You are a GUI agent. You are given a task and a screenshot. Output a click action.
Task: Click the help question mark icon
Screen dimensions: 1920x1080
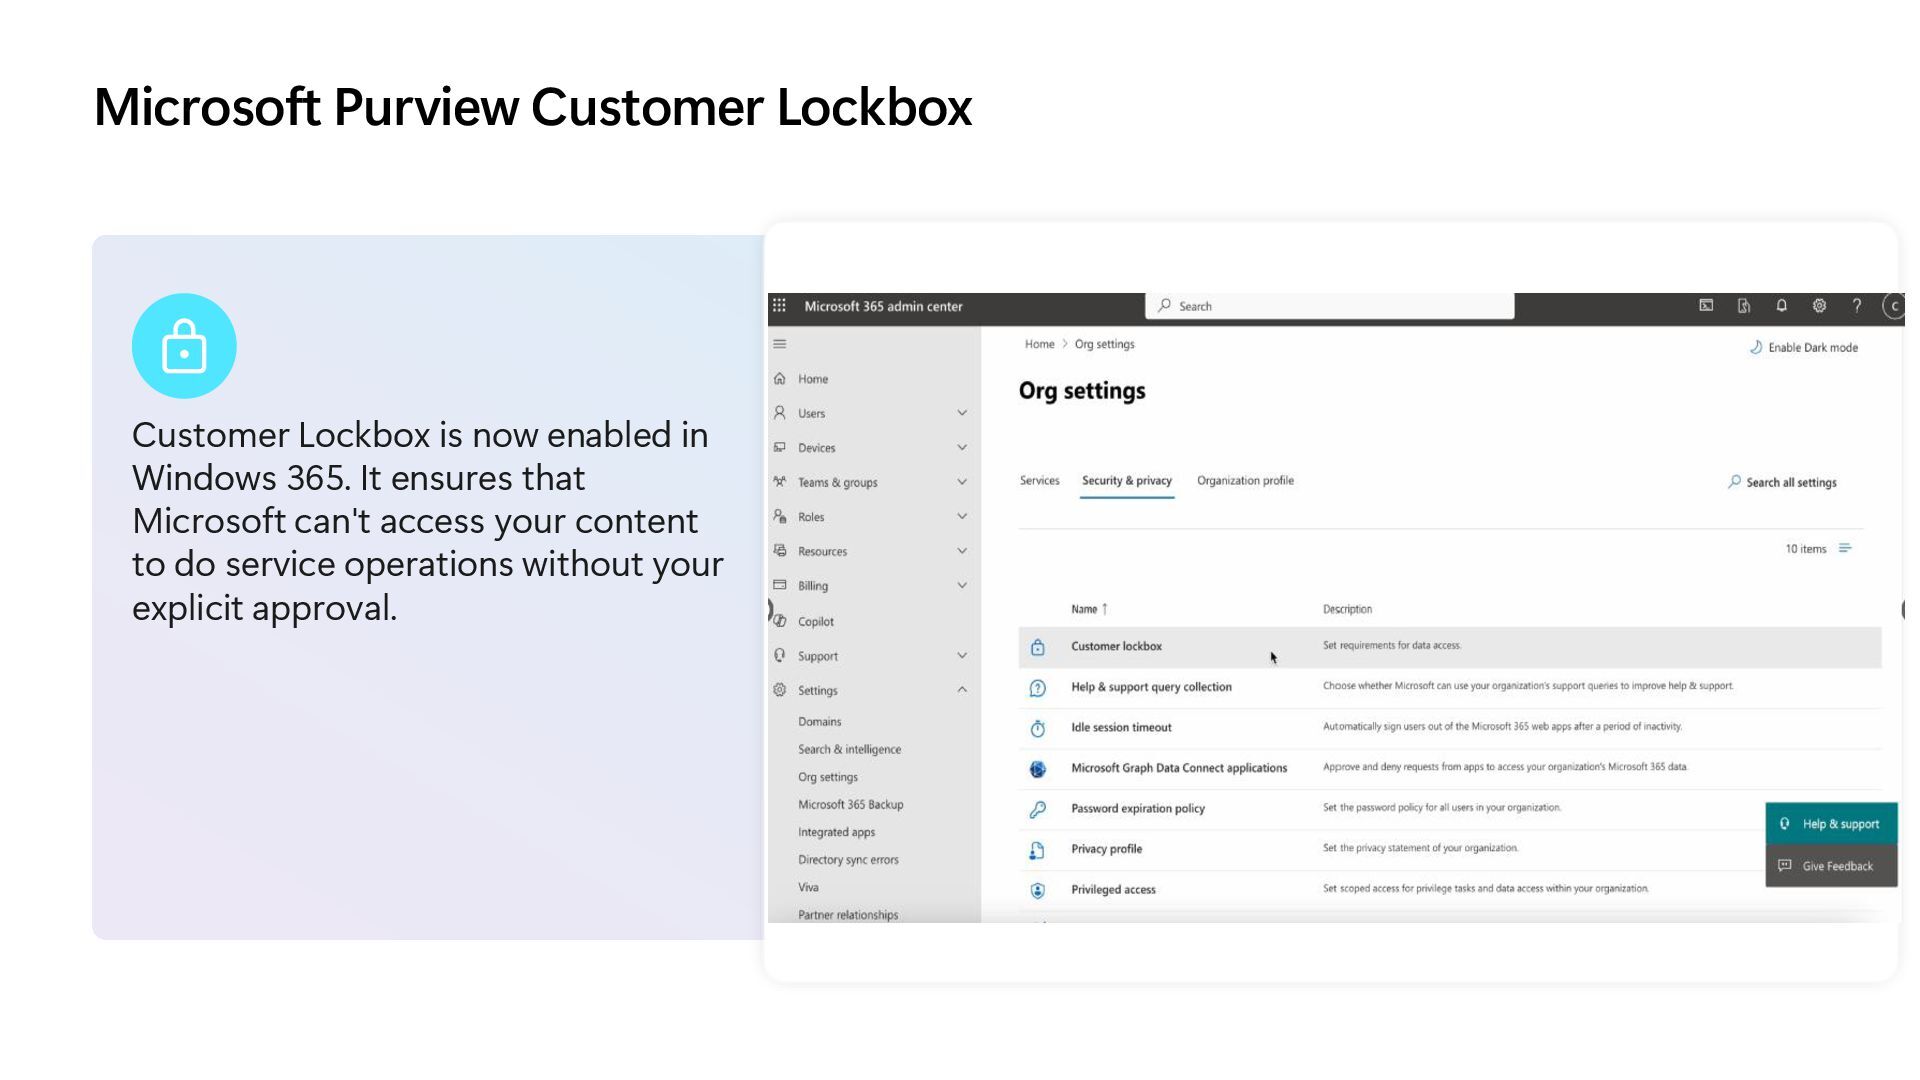coord(1857,306)
